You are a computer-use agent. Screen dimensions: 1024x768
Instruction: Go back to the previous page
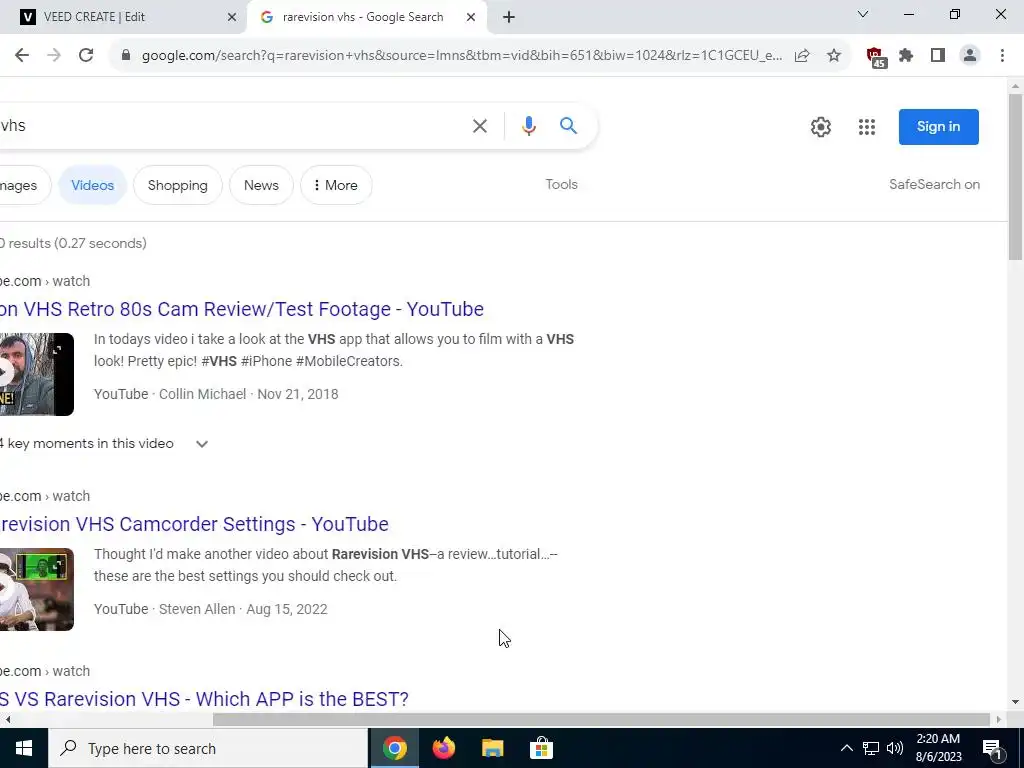coord(22,56)
